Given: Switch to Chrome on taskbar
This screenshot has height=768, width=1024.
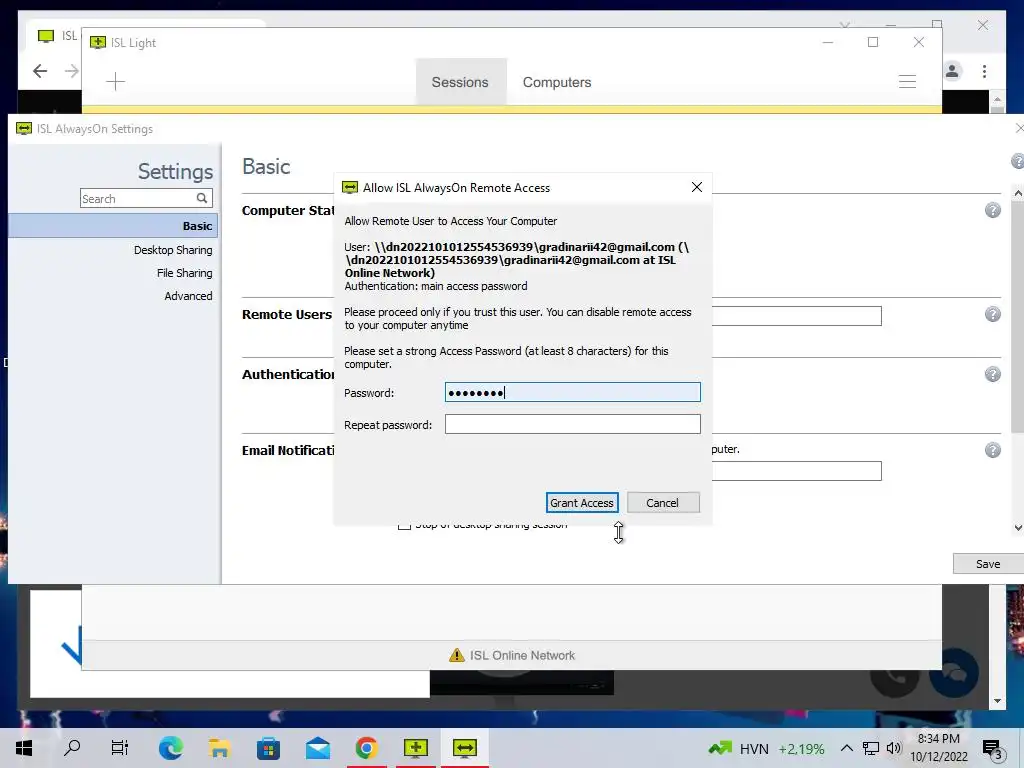Looking at the screenshot, I should [366, 748].
